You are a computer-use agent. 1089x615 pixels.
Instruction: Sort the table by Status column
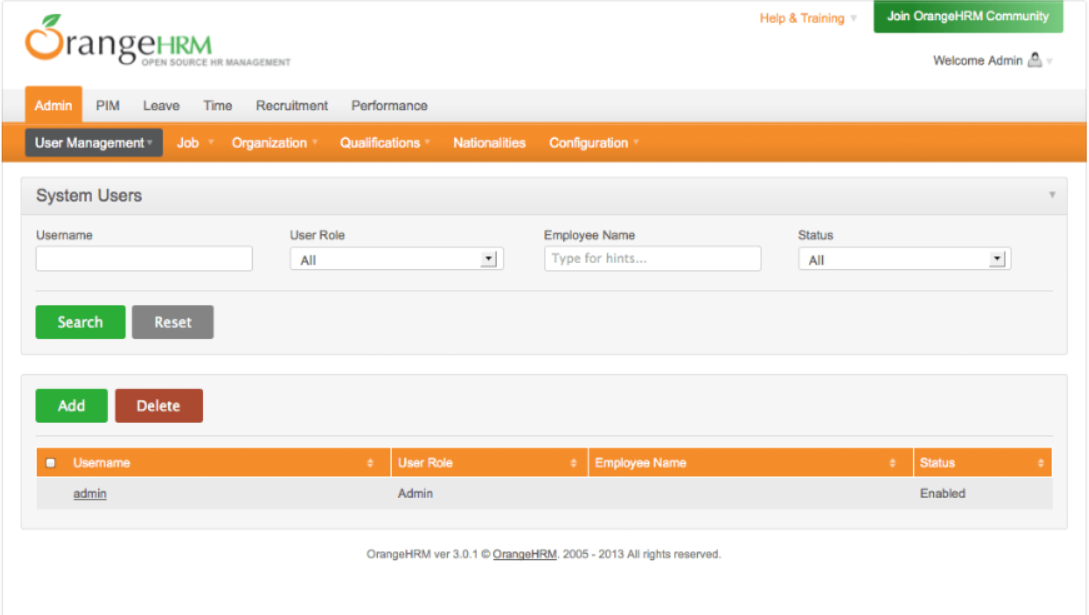pos(1037,462)
